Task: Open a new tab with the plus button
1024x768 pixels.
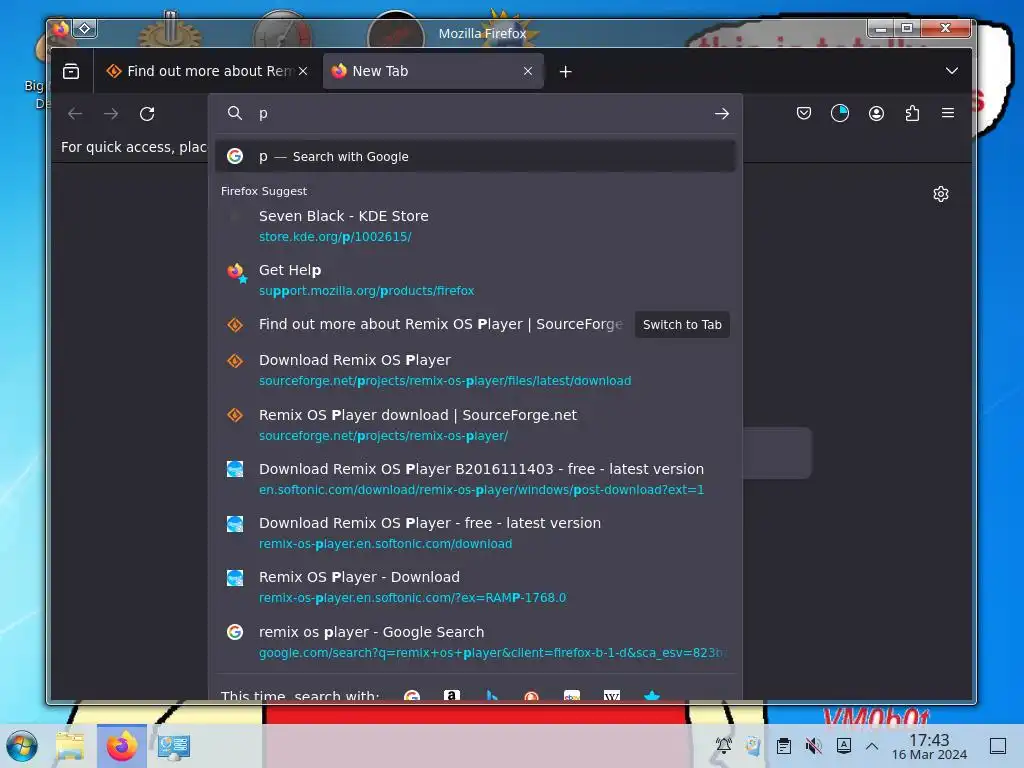Action: (x=566, y=72)
